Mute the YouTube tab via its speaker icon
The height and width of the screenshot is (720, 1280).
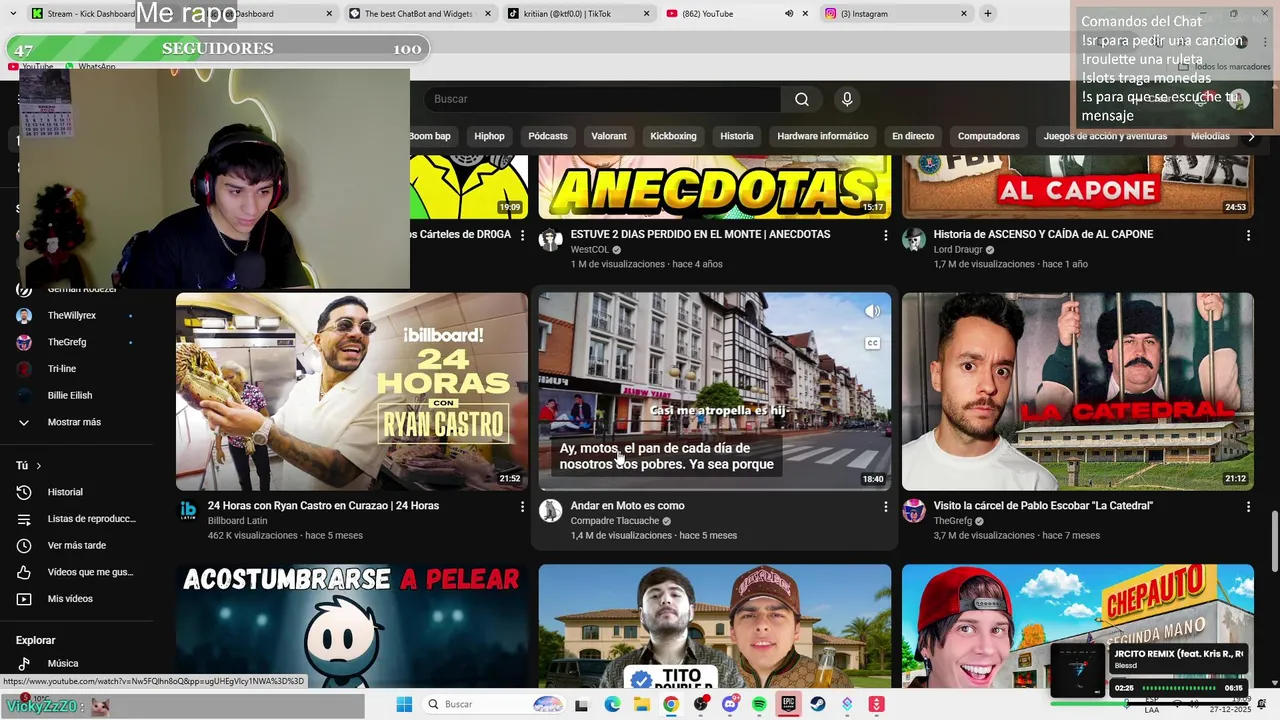click(788, 14)
